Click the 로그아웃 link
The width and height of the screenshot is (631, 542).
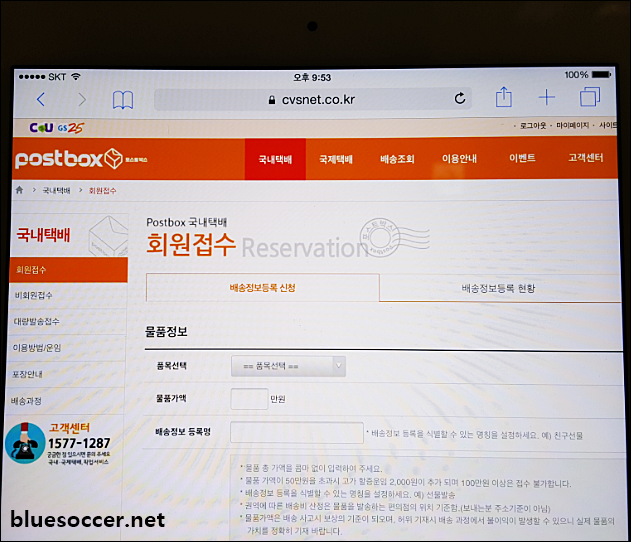coord(533,126)
